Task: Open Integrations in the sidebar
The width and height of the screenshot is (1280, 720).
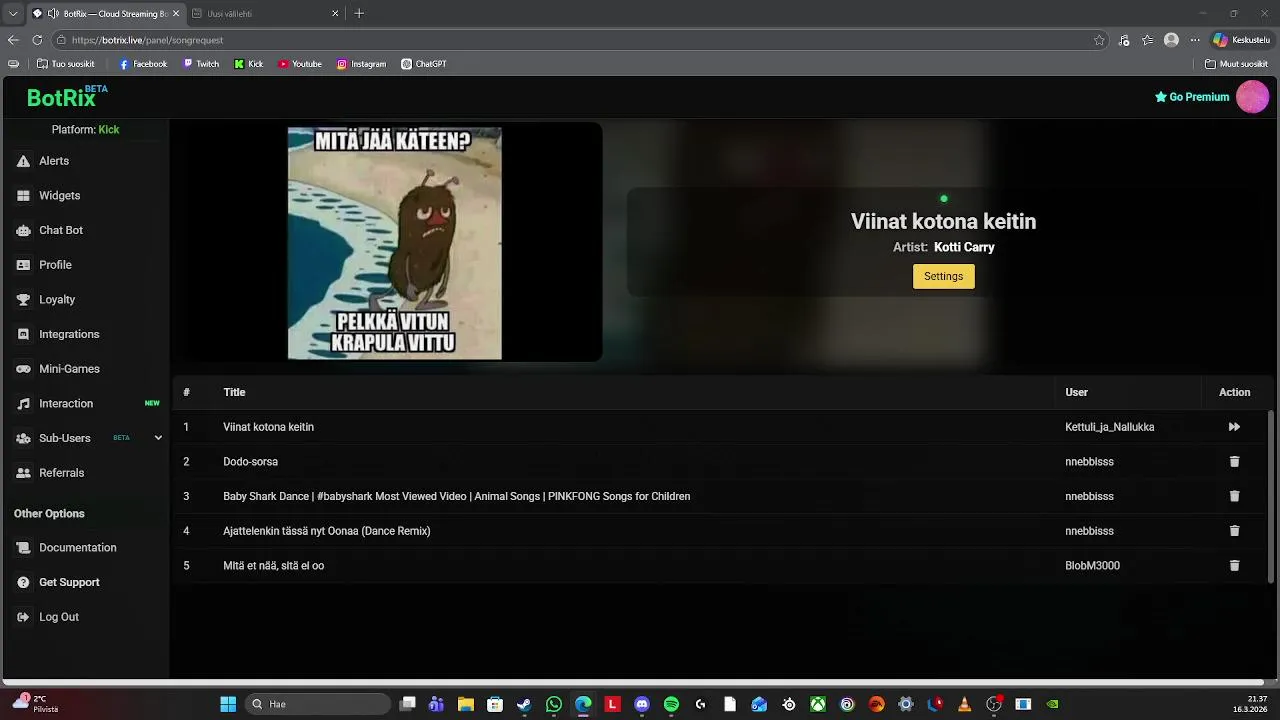Action: 69,334
